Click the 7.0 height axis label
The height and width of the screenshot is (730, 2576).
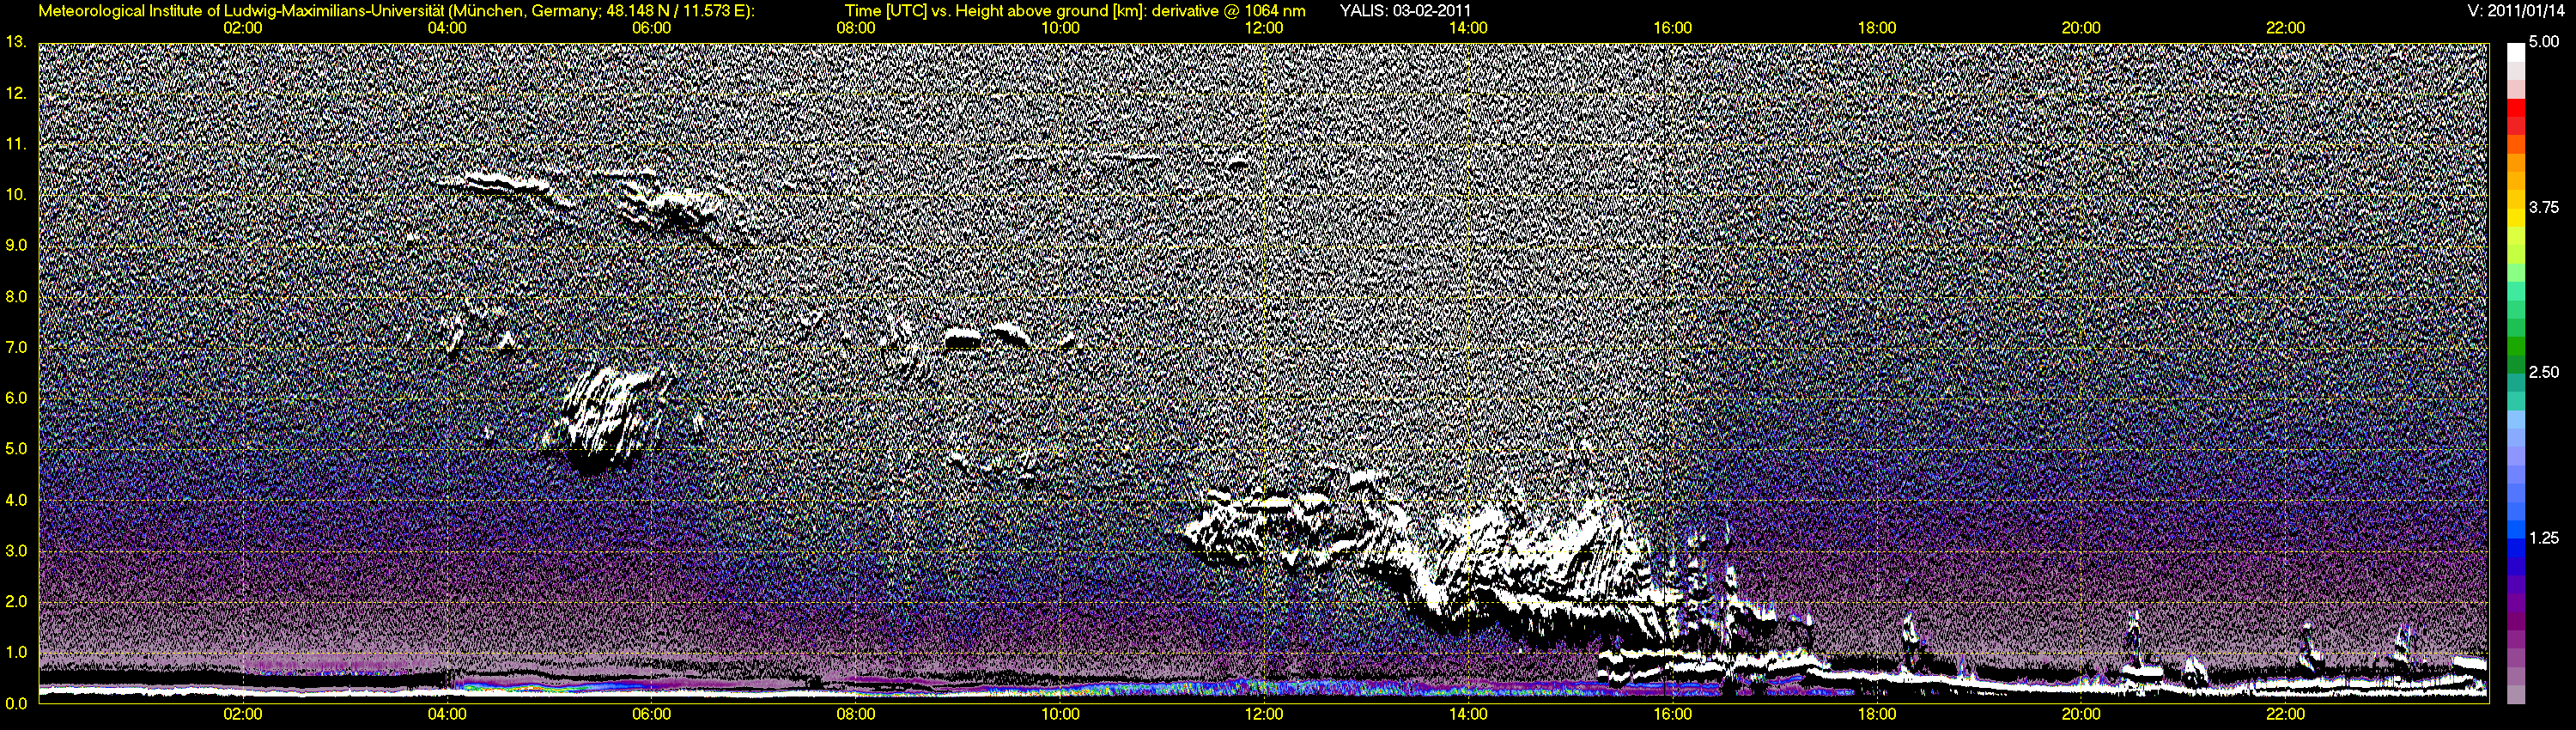click(15, 347)
